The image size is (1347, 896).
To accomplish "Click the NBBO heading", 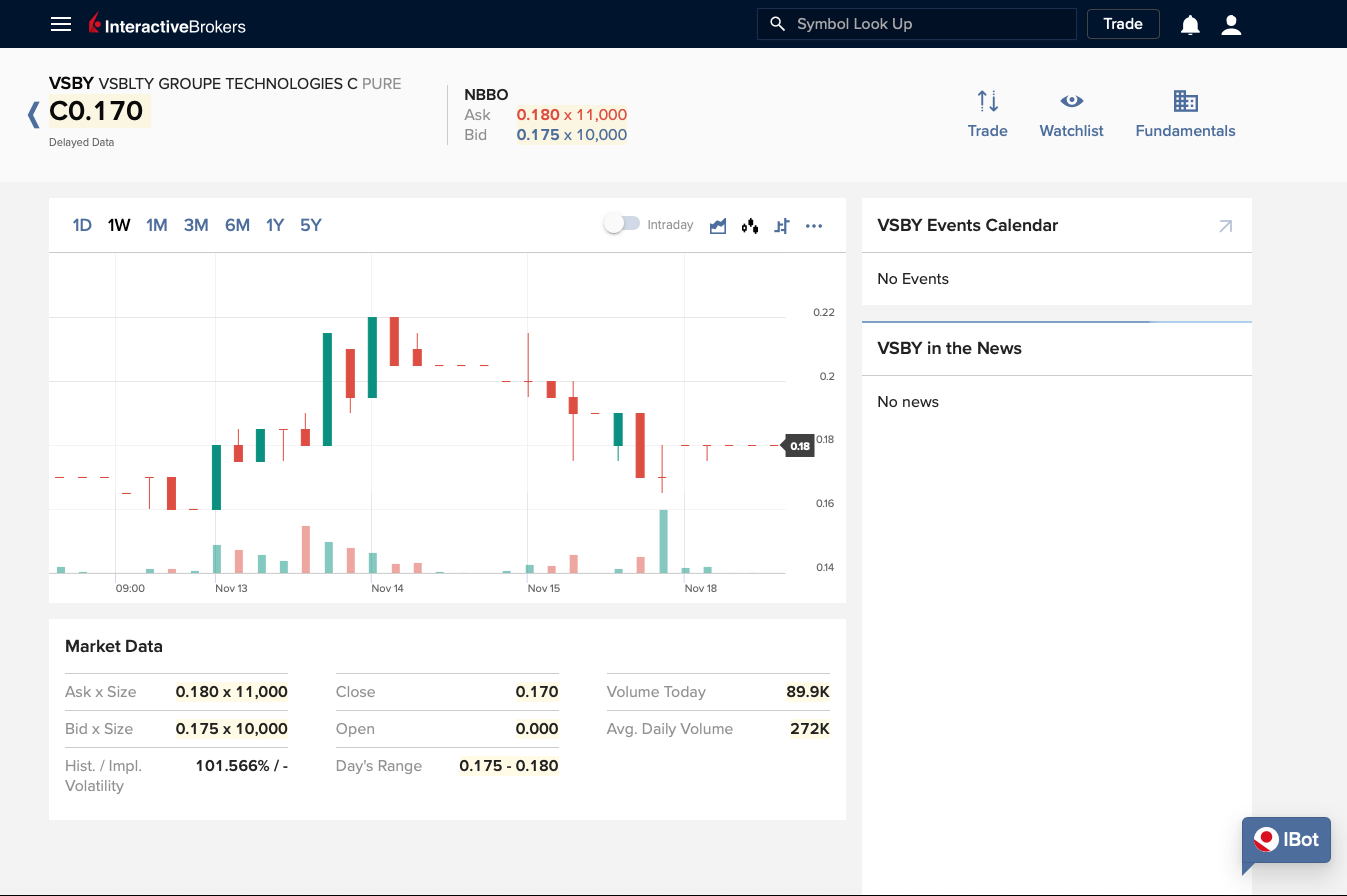I will 486,95.
